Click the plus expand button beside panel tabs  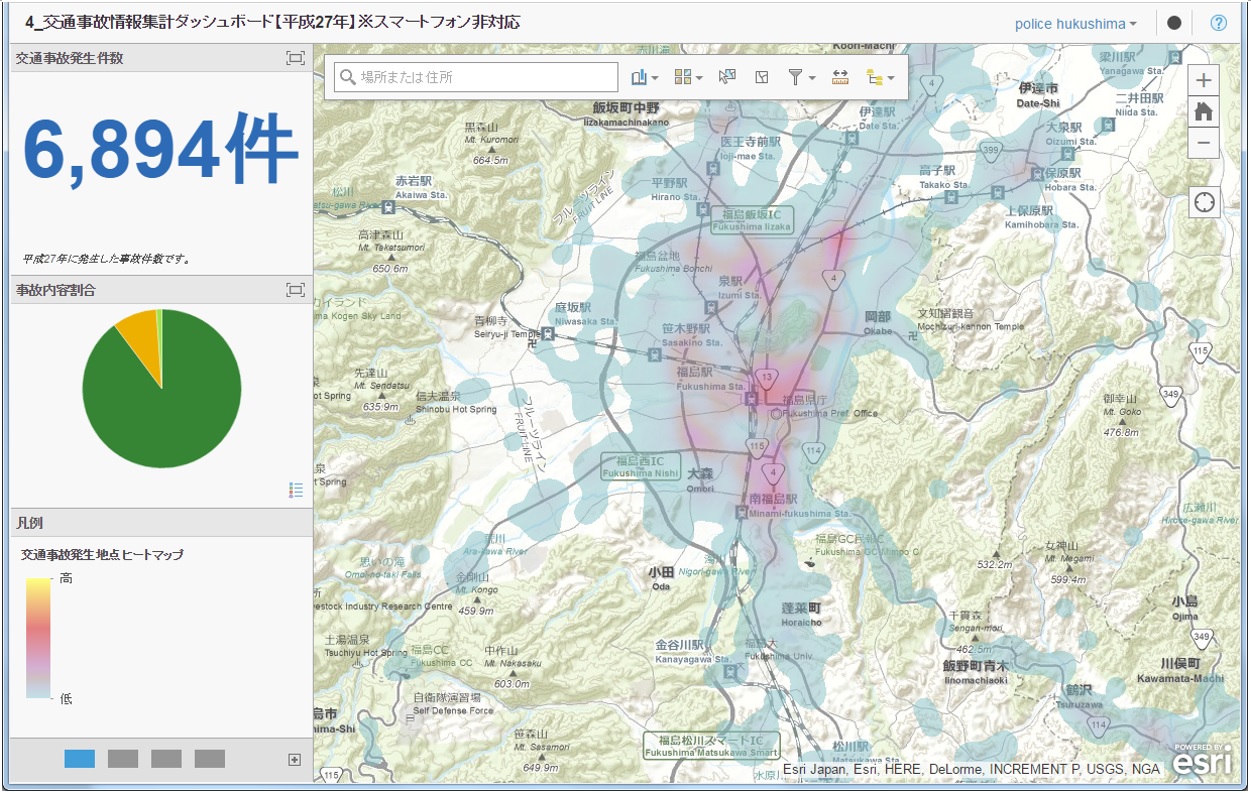click(294, 760)
